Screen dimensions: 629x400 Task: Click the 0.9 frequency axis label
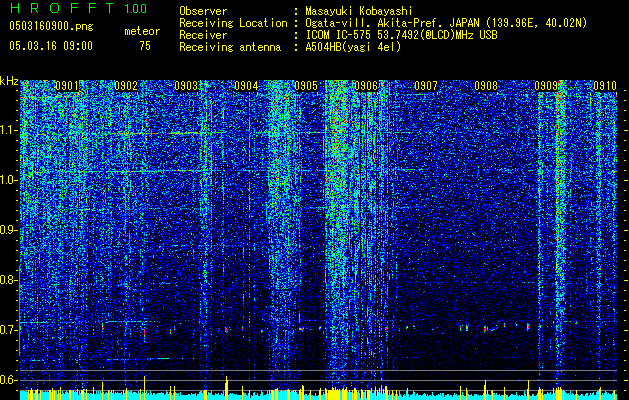point(8,230)
